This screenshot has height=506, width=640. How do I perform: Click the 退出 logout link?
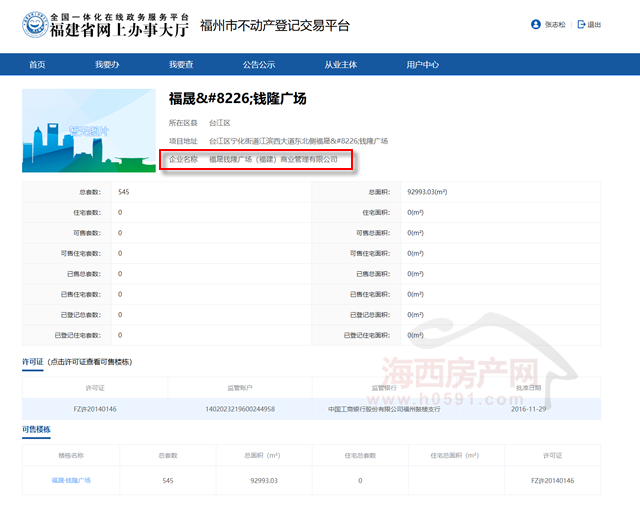[x=595, y=24]
